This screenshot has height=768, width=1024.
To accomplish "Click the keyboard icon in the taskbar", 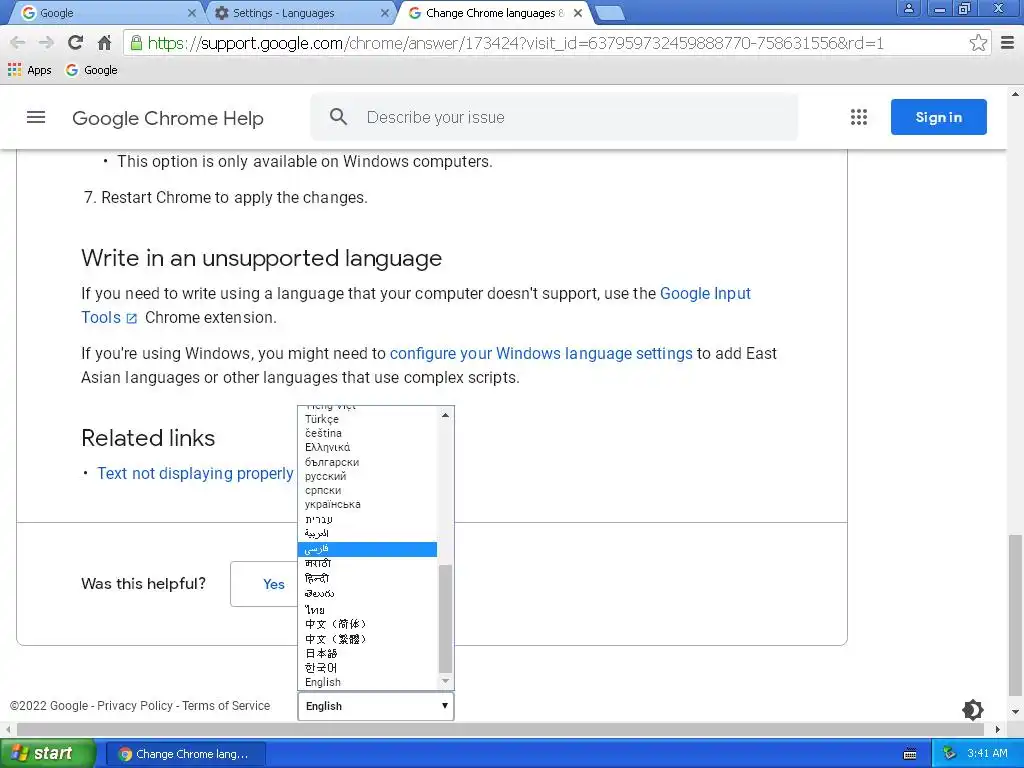I will [910, 754].
